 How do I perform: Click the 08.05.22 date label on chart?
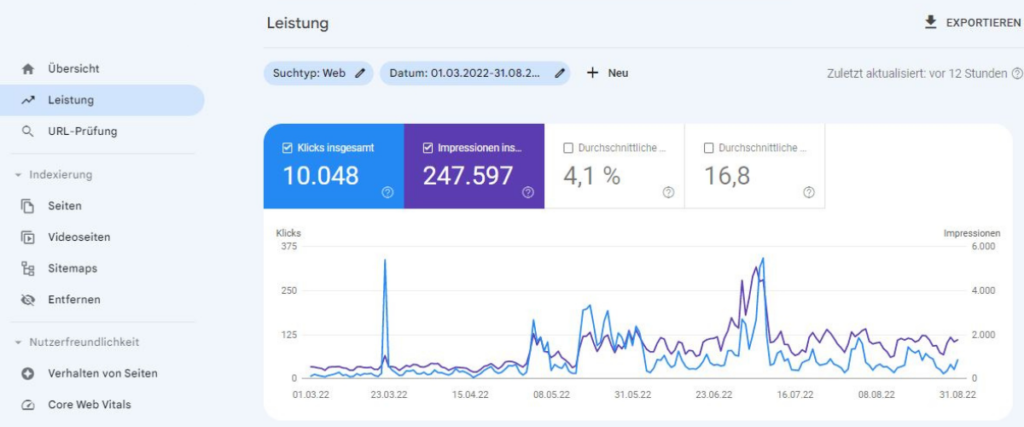tap(551, 395)
